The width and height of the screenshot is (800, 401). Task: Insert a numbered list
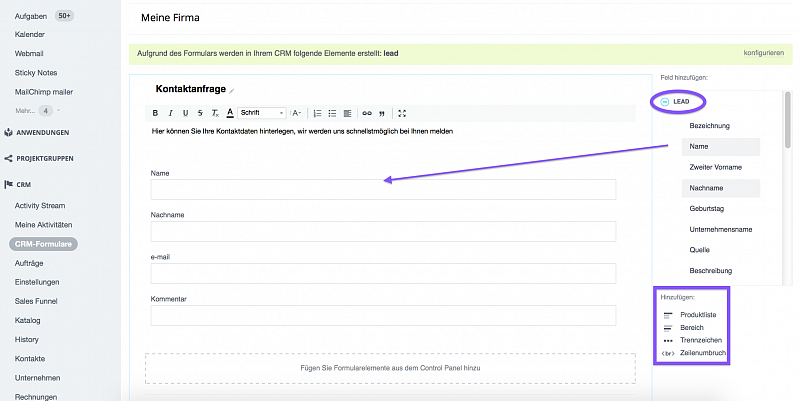(317, 113)
